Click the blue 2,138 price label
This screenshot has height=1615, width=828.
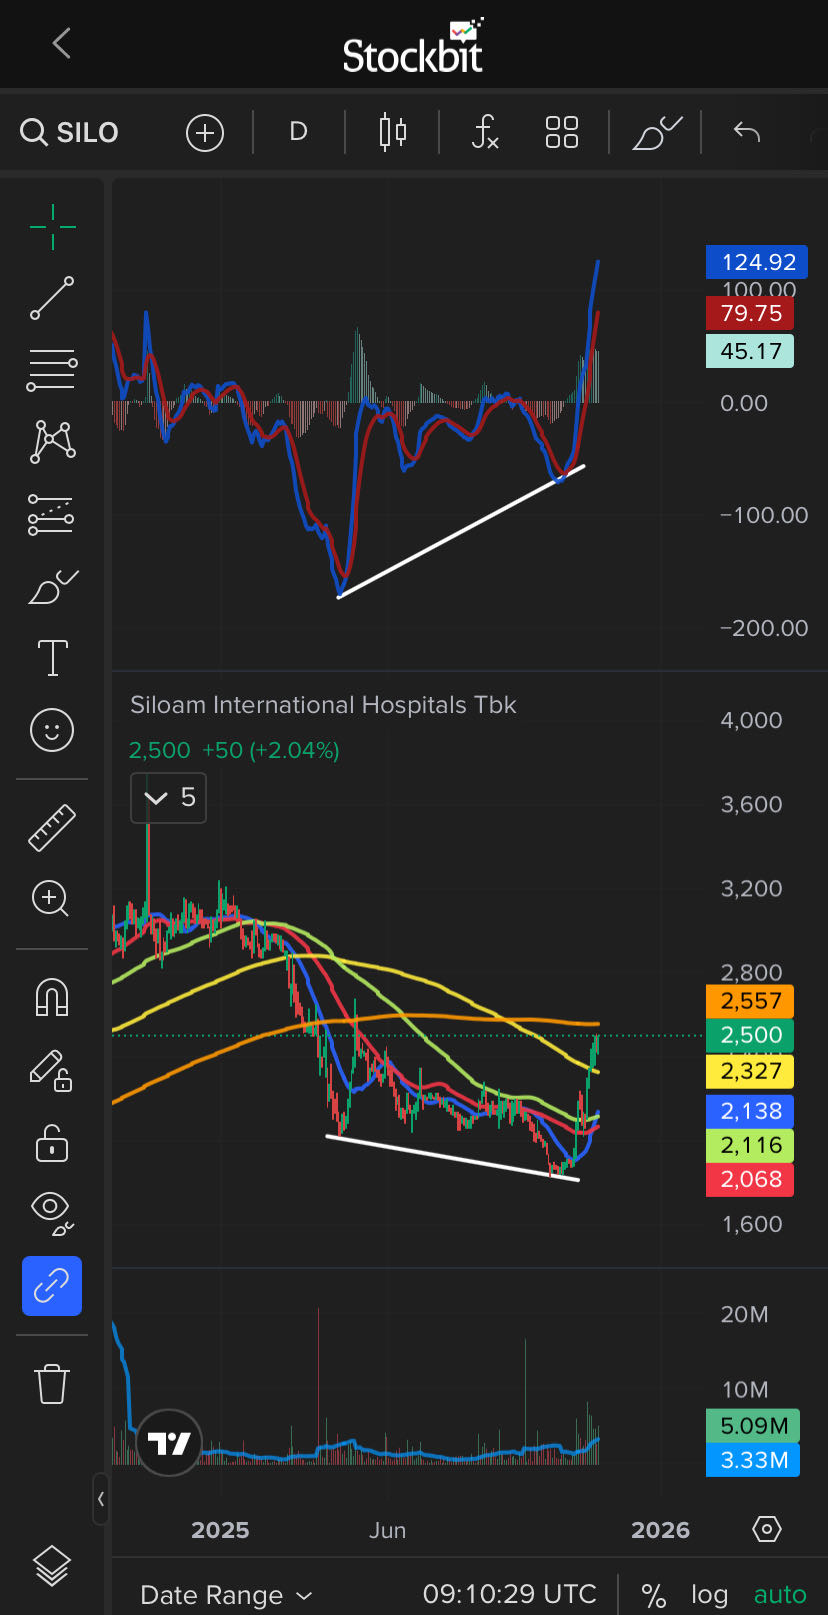click(x=750, y=1111)
